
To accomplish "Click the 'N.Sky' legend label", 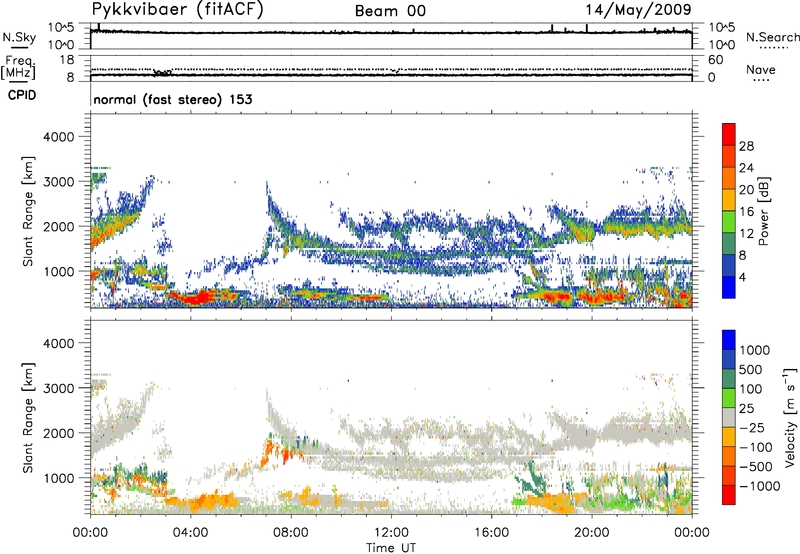I will tap(19, 37).
